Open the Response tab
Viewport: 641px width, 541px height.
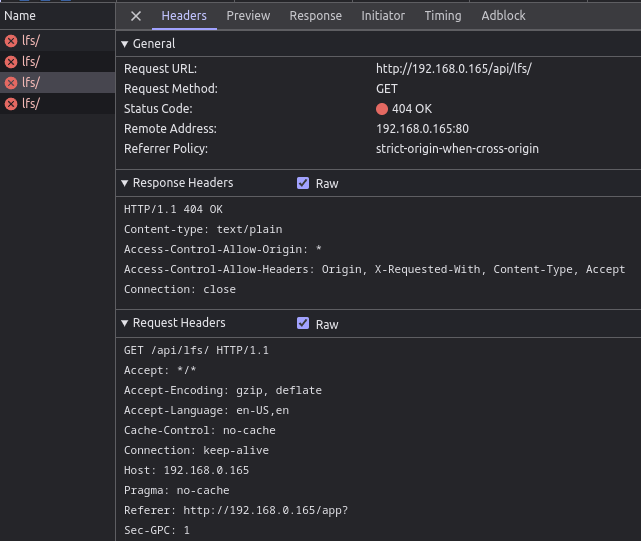[x=316, y=16]
